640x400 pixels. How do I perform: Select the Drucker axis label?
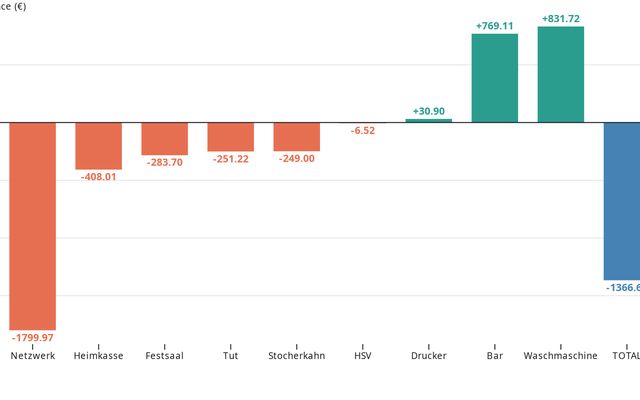click(428, 356)
